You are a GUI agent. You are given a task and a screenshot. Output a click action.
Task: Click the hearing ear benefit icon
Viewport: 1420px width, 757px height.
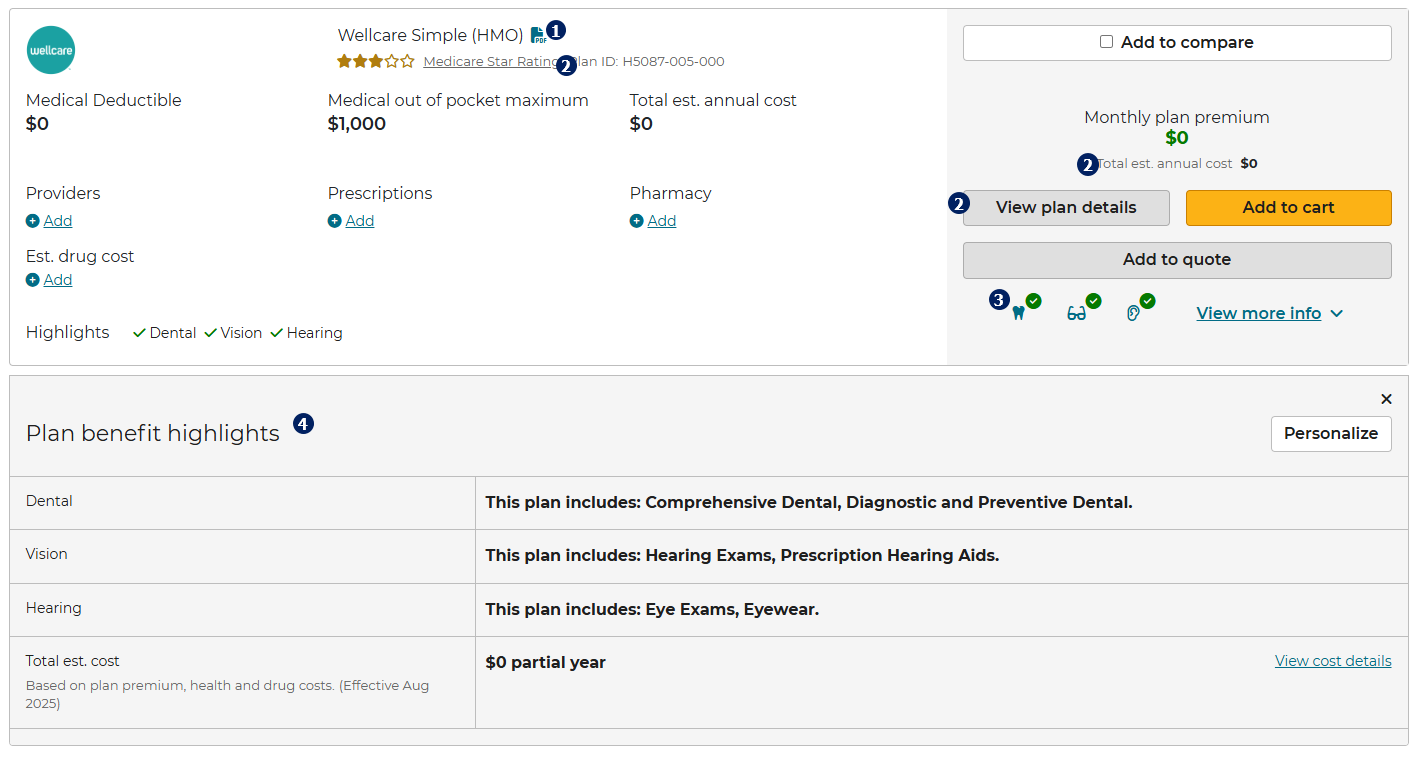pyautogui.click(x=1133, y=313)
